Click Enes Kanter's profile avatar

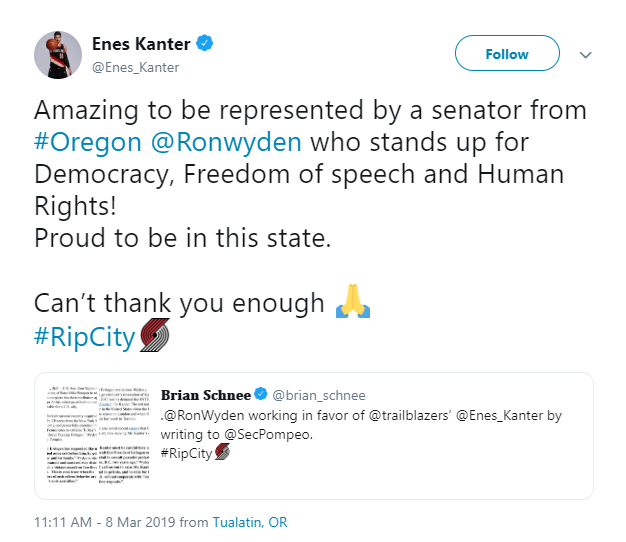58,54
